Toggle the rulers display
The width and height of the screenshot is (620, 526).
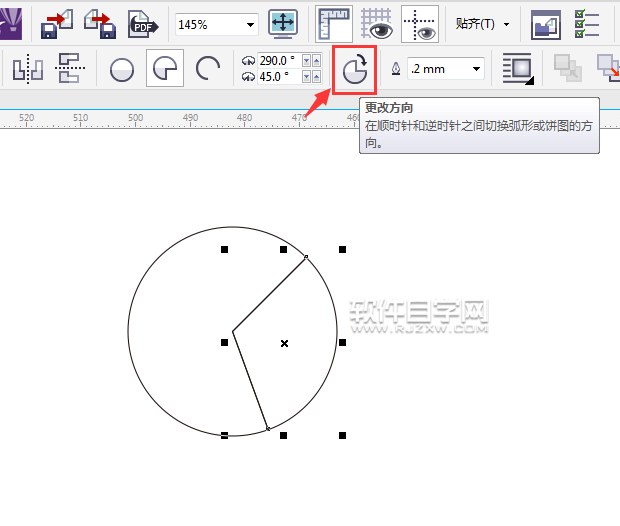point(335,23)
